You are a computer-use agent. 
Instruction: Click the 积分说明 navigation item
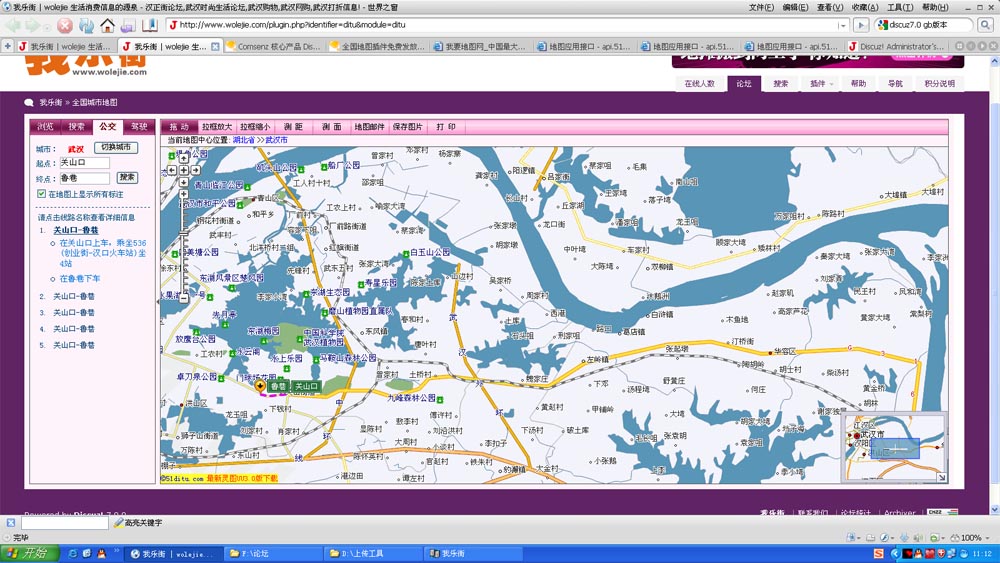[940, 84]
